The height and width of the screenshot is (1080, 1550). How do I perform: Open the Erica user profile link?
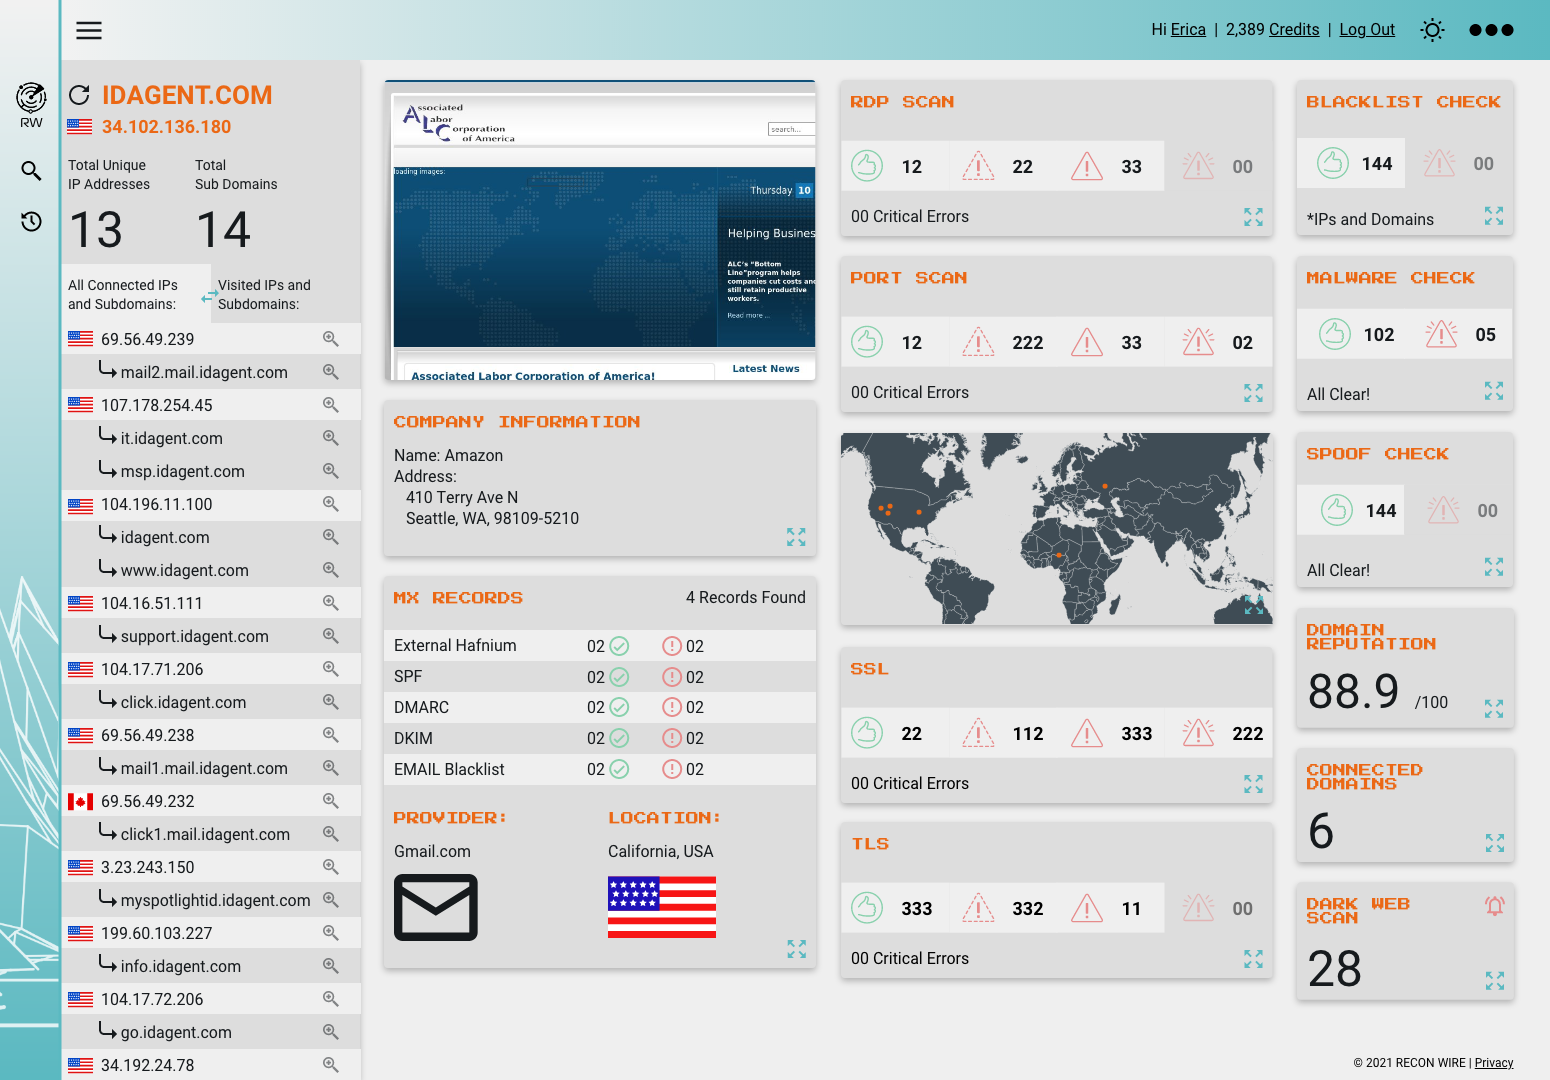point(1188,30)
